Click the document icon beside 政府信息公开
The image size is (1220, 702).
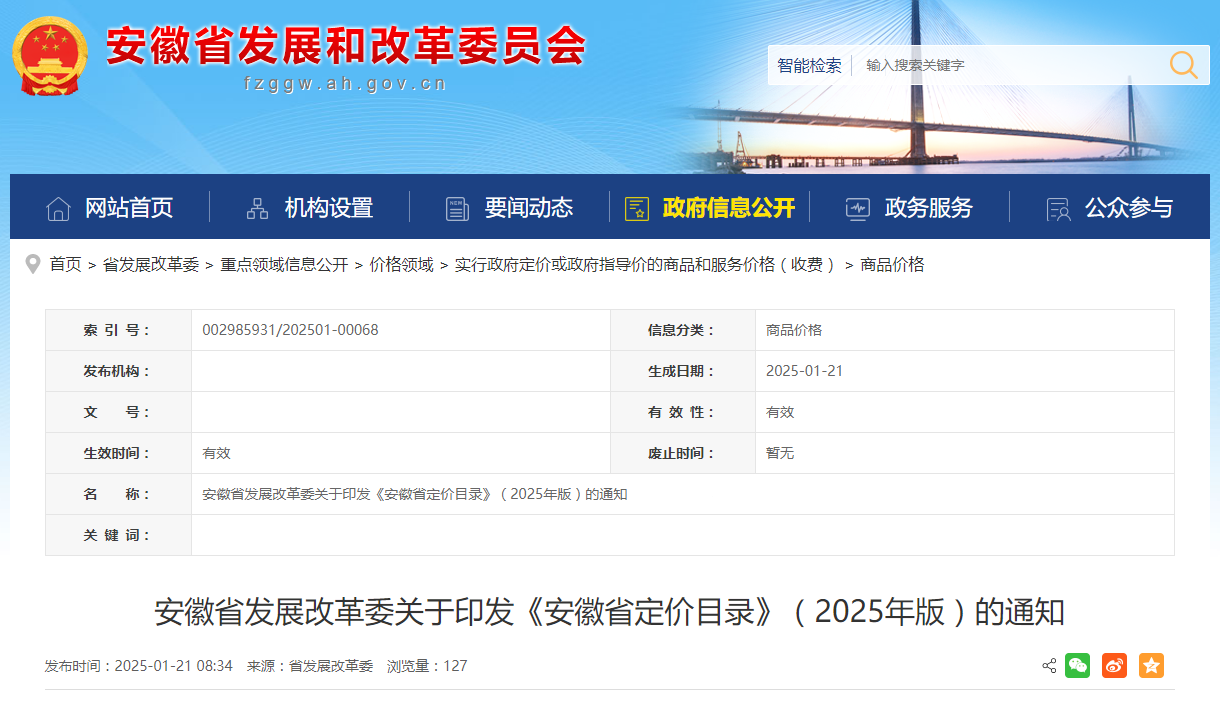coord(637,208)
